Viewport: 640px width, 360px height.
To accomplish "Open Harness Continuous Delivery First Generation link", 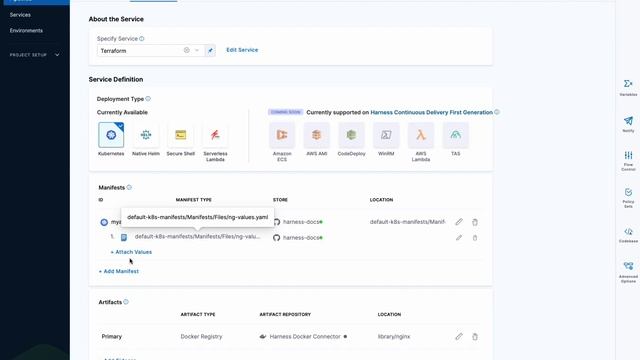I will click(431, 112).
